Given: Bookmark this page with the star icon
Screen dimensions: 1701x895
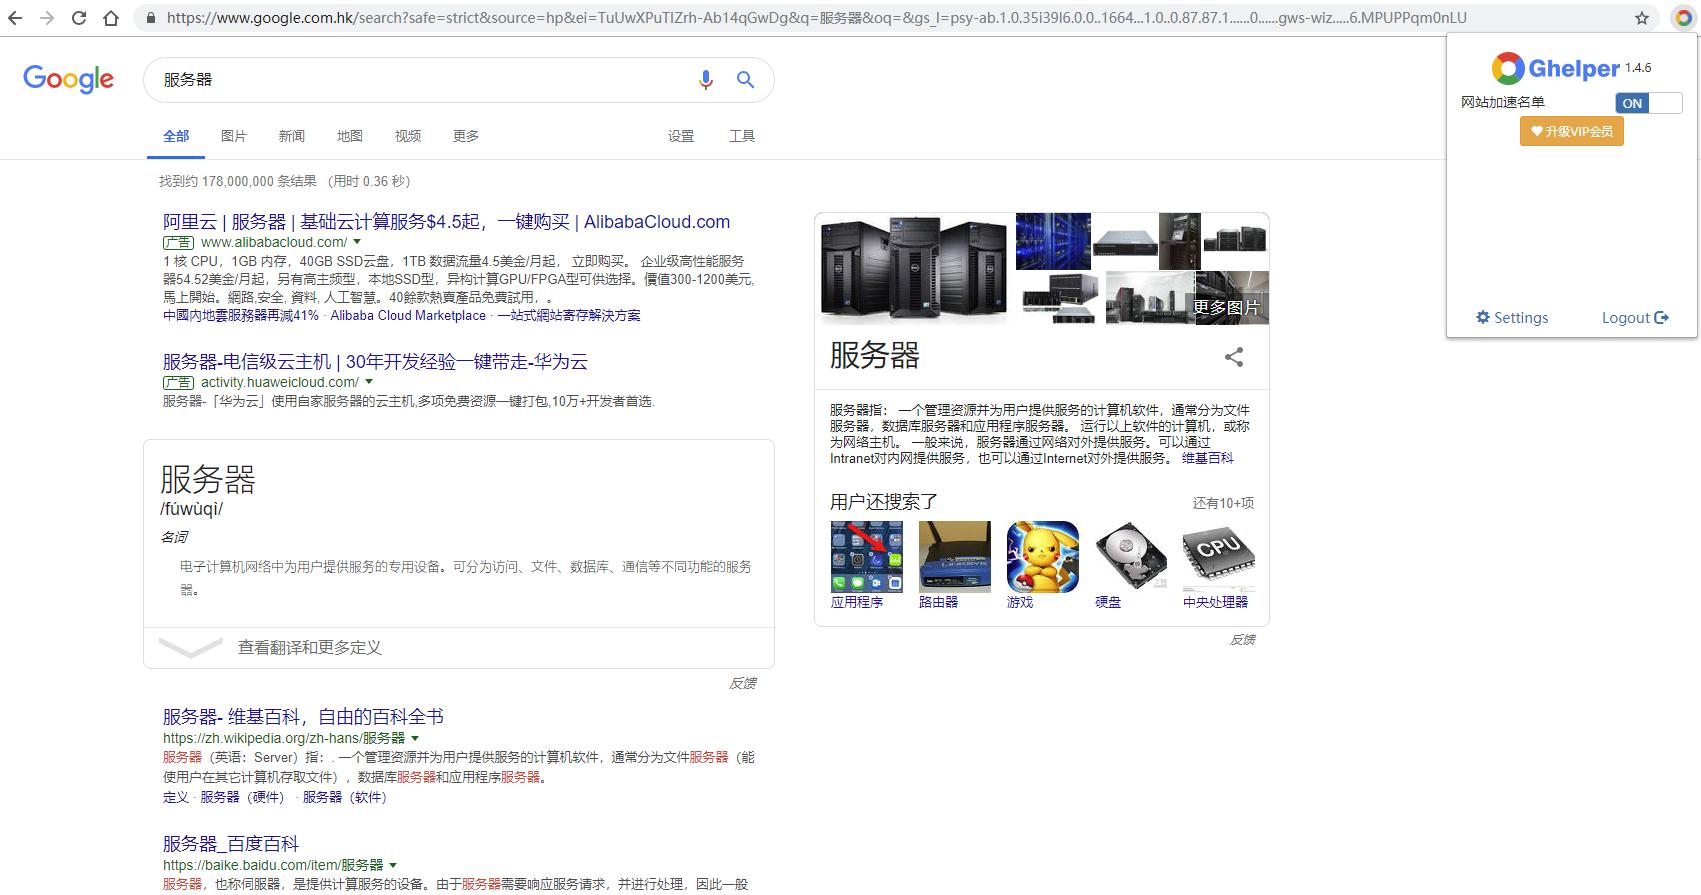Looking at the screenshot, I should point(1641,18).
